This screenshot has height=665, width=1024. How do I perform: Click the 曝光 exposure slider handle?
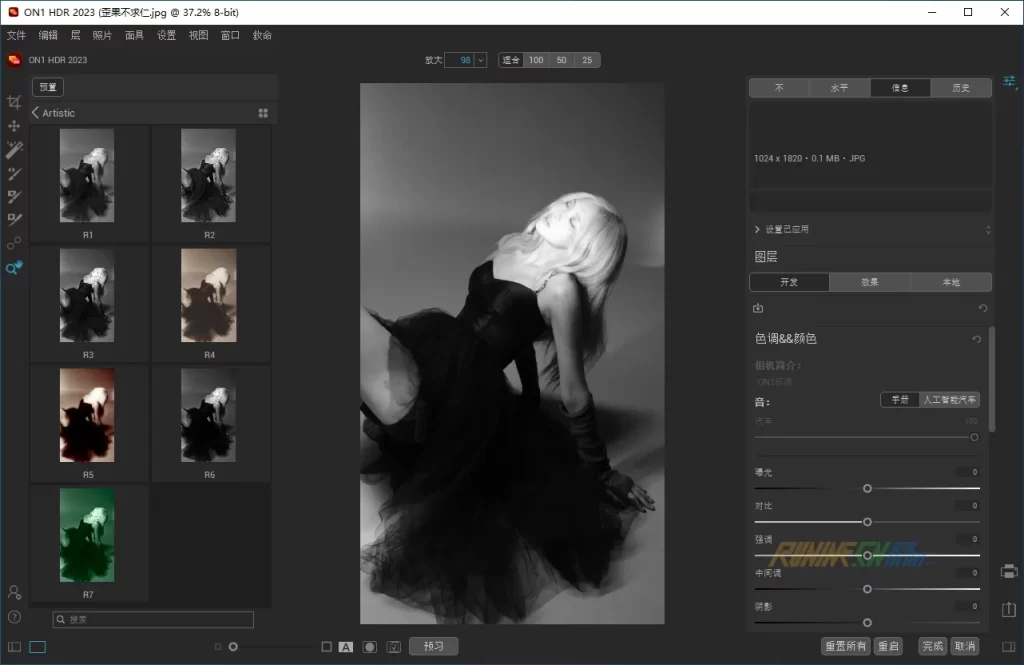[x=867, y=488]
